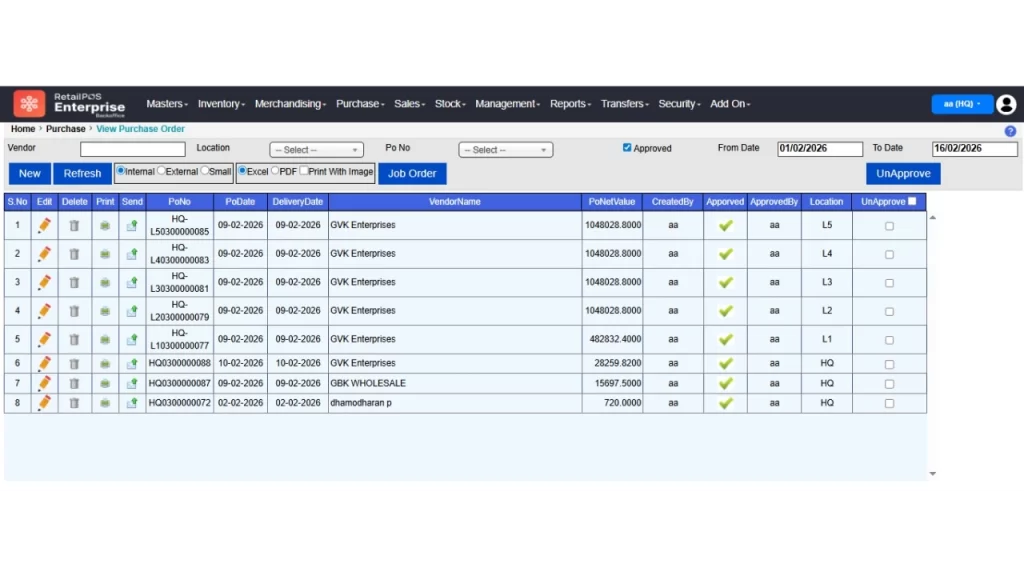The width and height of the screenshot is (1024, 576).
Task: Check the UnApprove header select-all checkbox
Action: [912, 202]
